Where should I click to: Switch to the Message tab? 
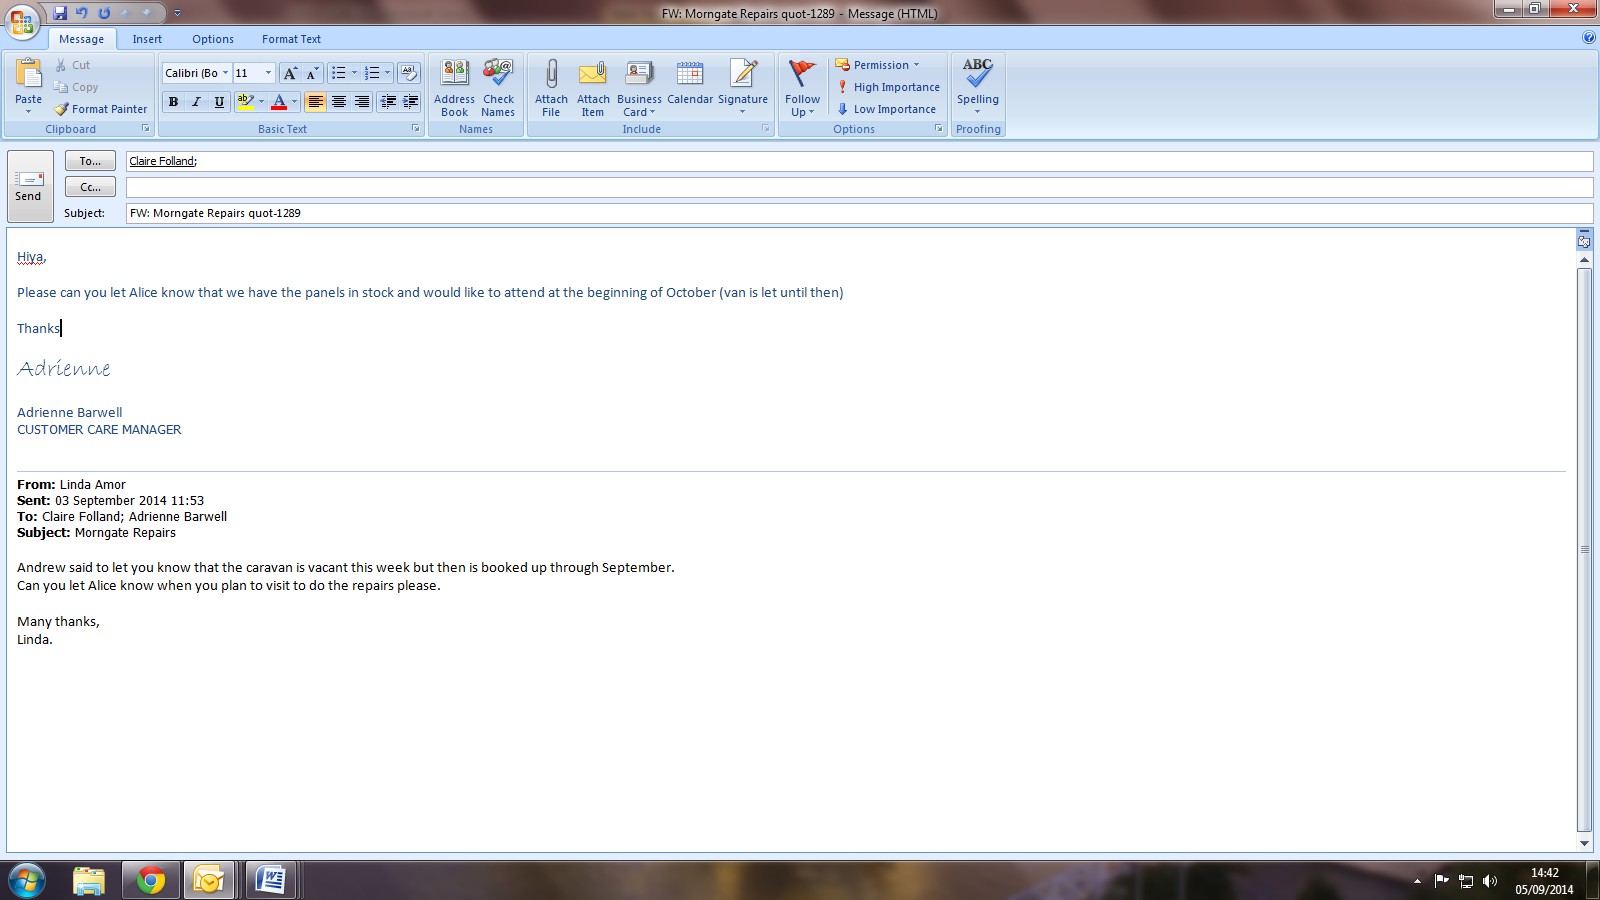[x=81, y=39]
